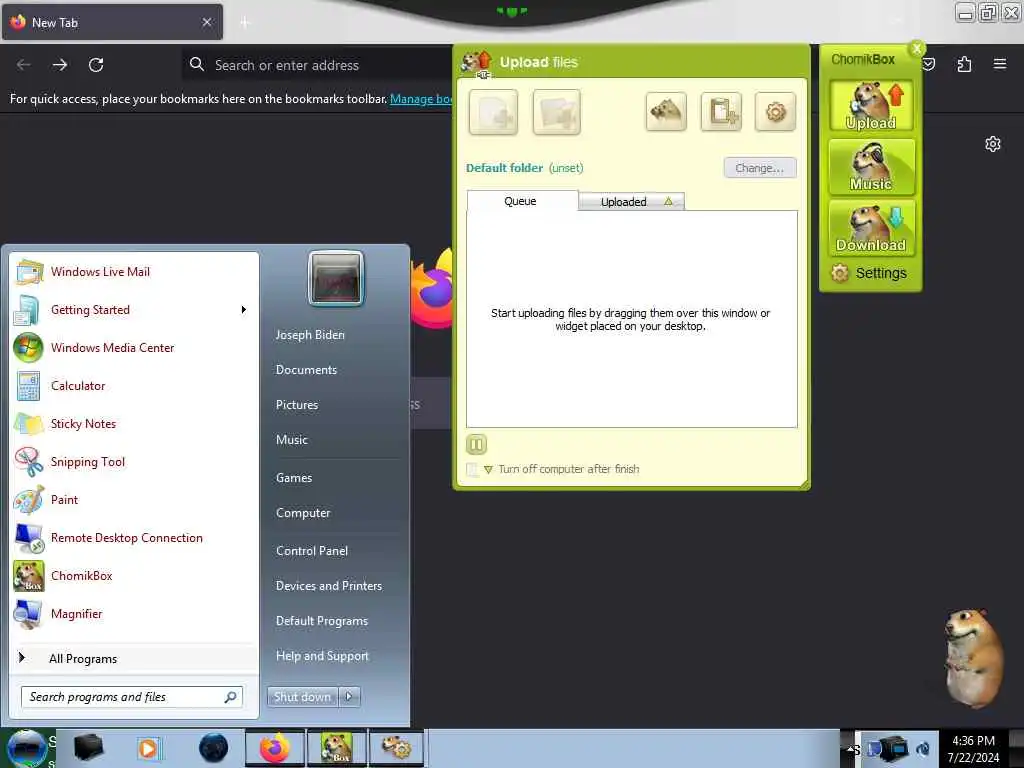Viewport: 1024px width, 768px height.
Task: Open Firefox hamburger application menu
Action: tap(1000, 64)
